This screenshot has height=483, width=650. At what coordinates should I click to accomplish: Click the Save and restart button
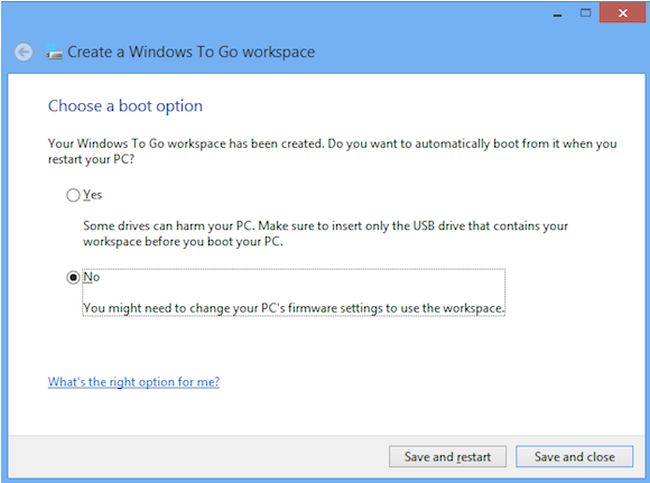447,456
